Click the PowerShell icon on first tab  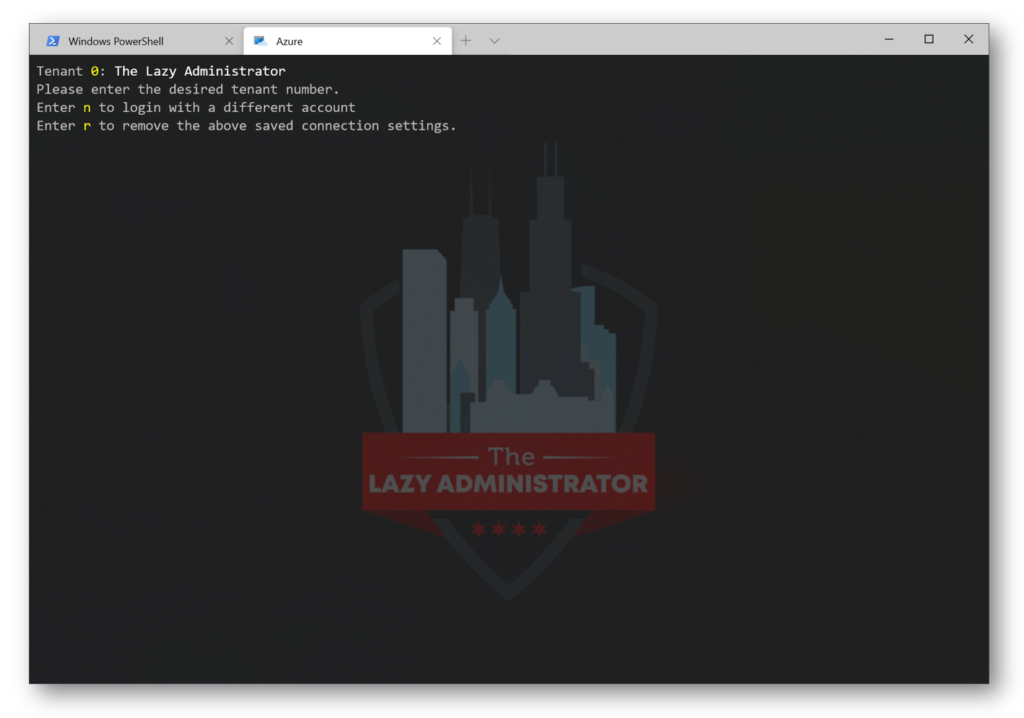(53, 41)
